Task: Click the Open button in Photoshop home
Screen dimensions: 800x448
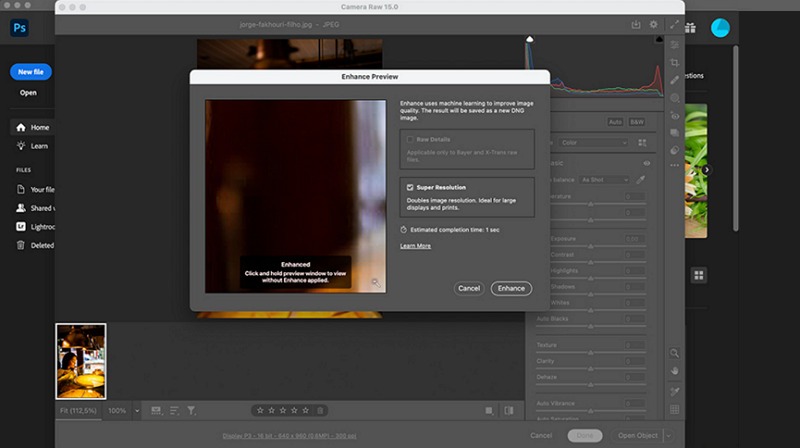Action: [x=28, y=93]
